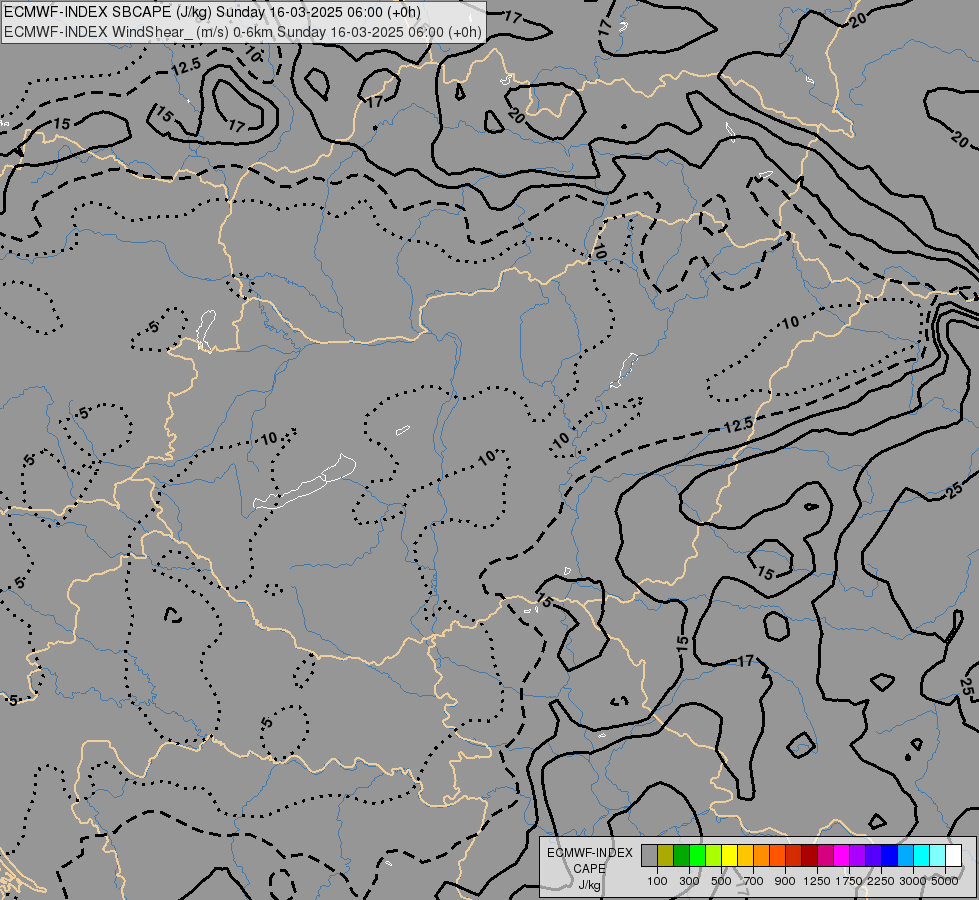Pick the lime yellow-green legend swatch
The height and width of the screenshot is (900, 979).
coord(713,855)
